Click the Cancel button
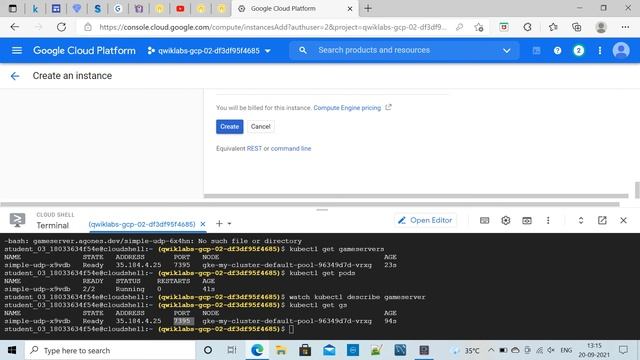This screenshot has height=360, width=640. (x=260, y=127)
